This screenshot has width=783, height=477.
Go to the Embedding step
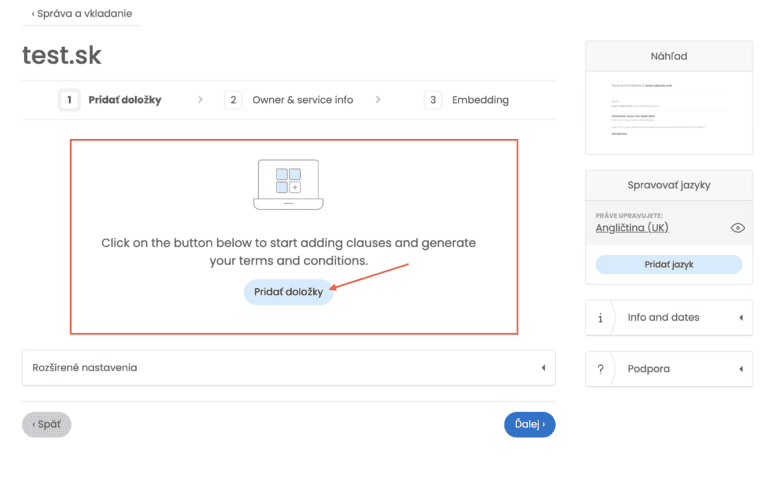pyautogui.click(x=480, y=100)
